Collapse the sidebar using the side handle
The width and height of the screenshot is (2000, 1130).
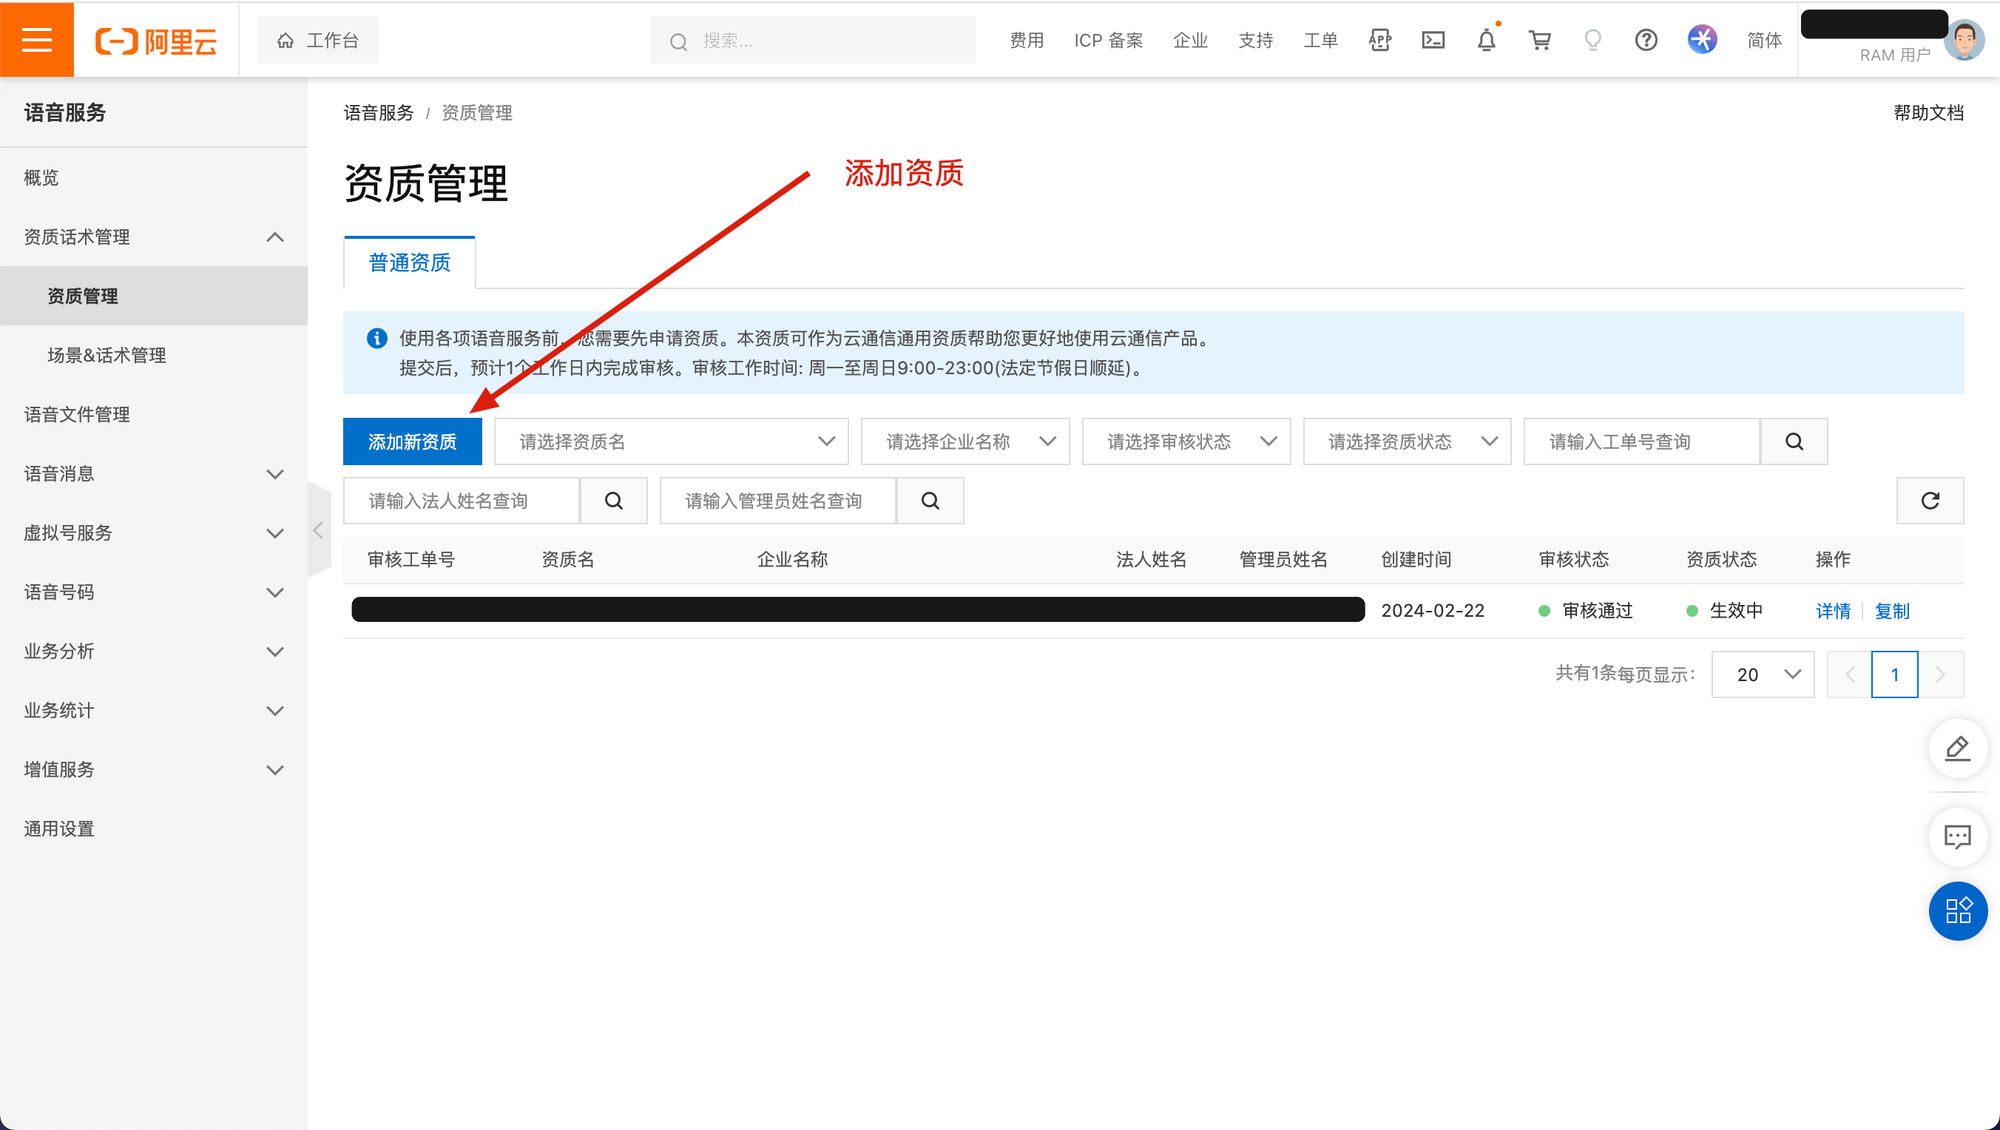coord(318,531)
